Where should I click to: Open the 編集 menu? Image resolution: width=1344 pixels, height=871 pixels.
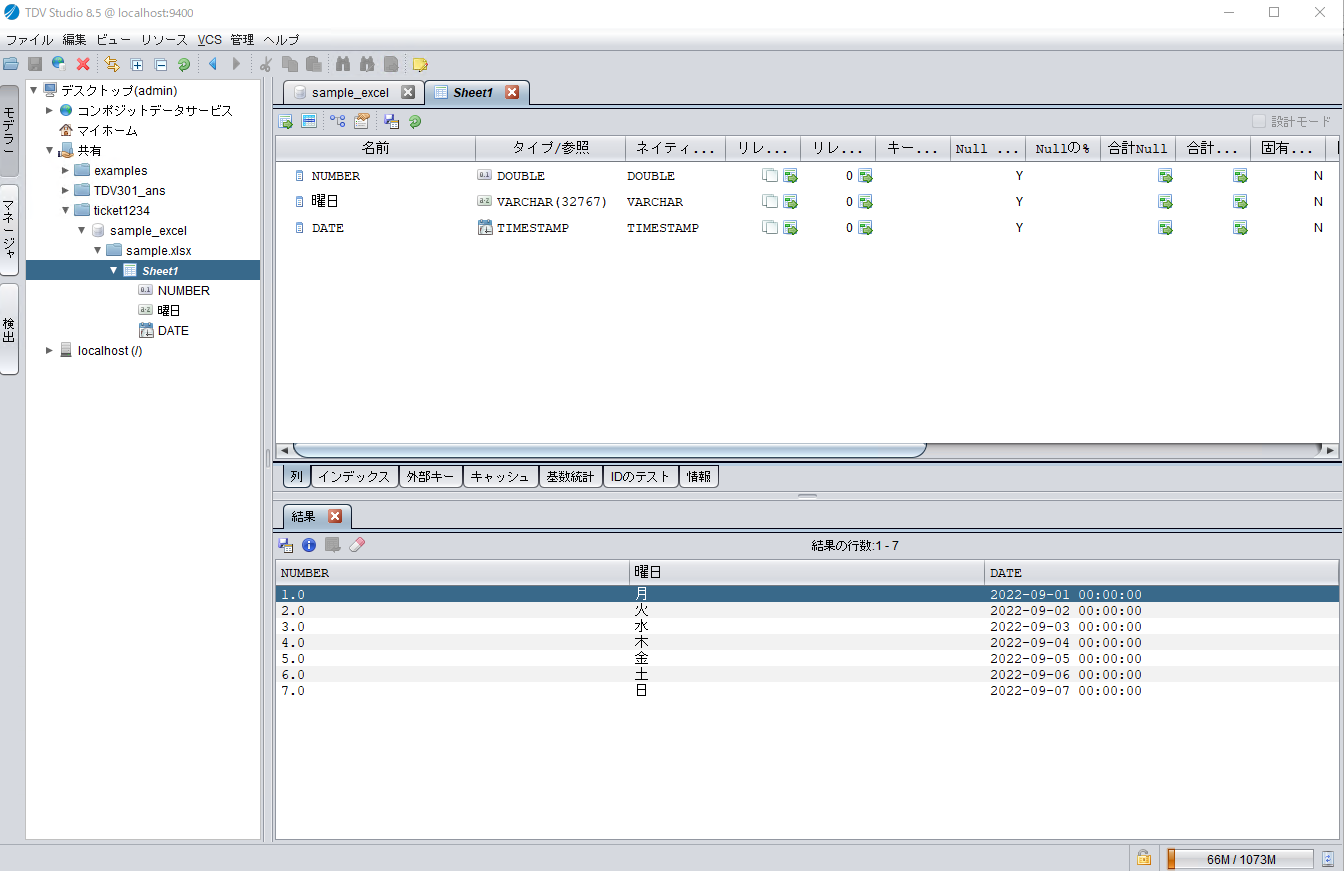[74, 40]
